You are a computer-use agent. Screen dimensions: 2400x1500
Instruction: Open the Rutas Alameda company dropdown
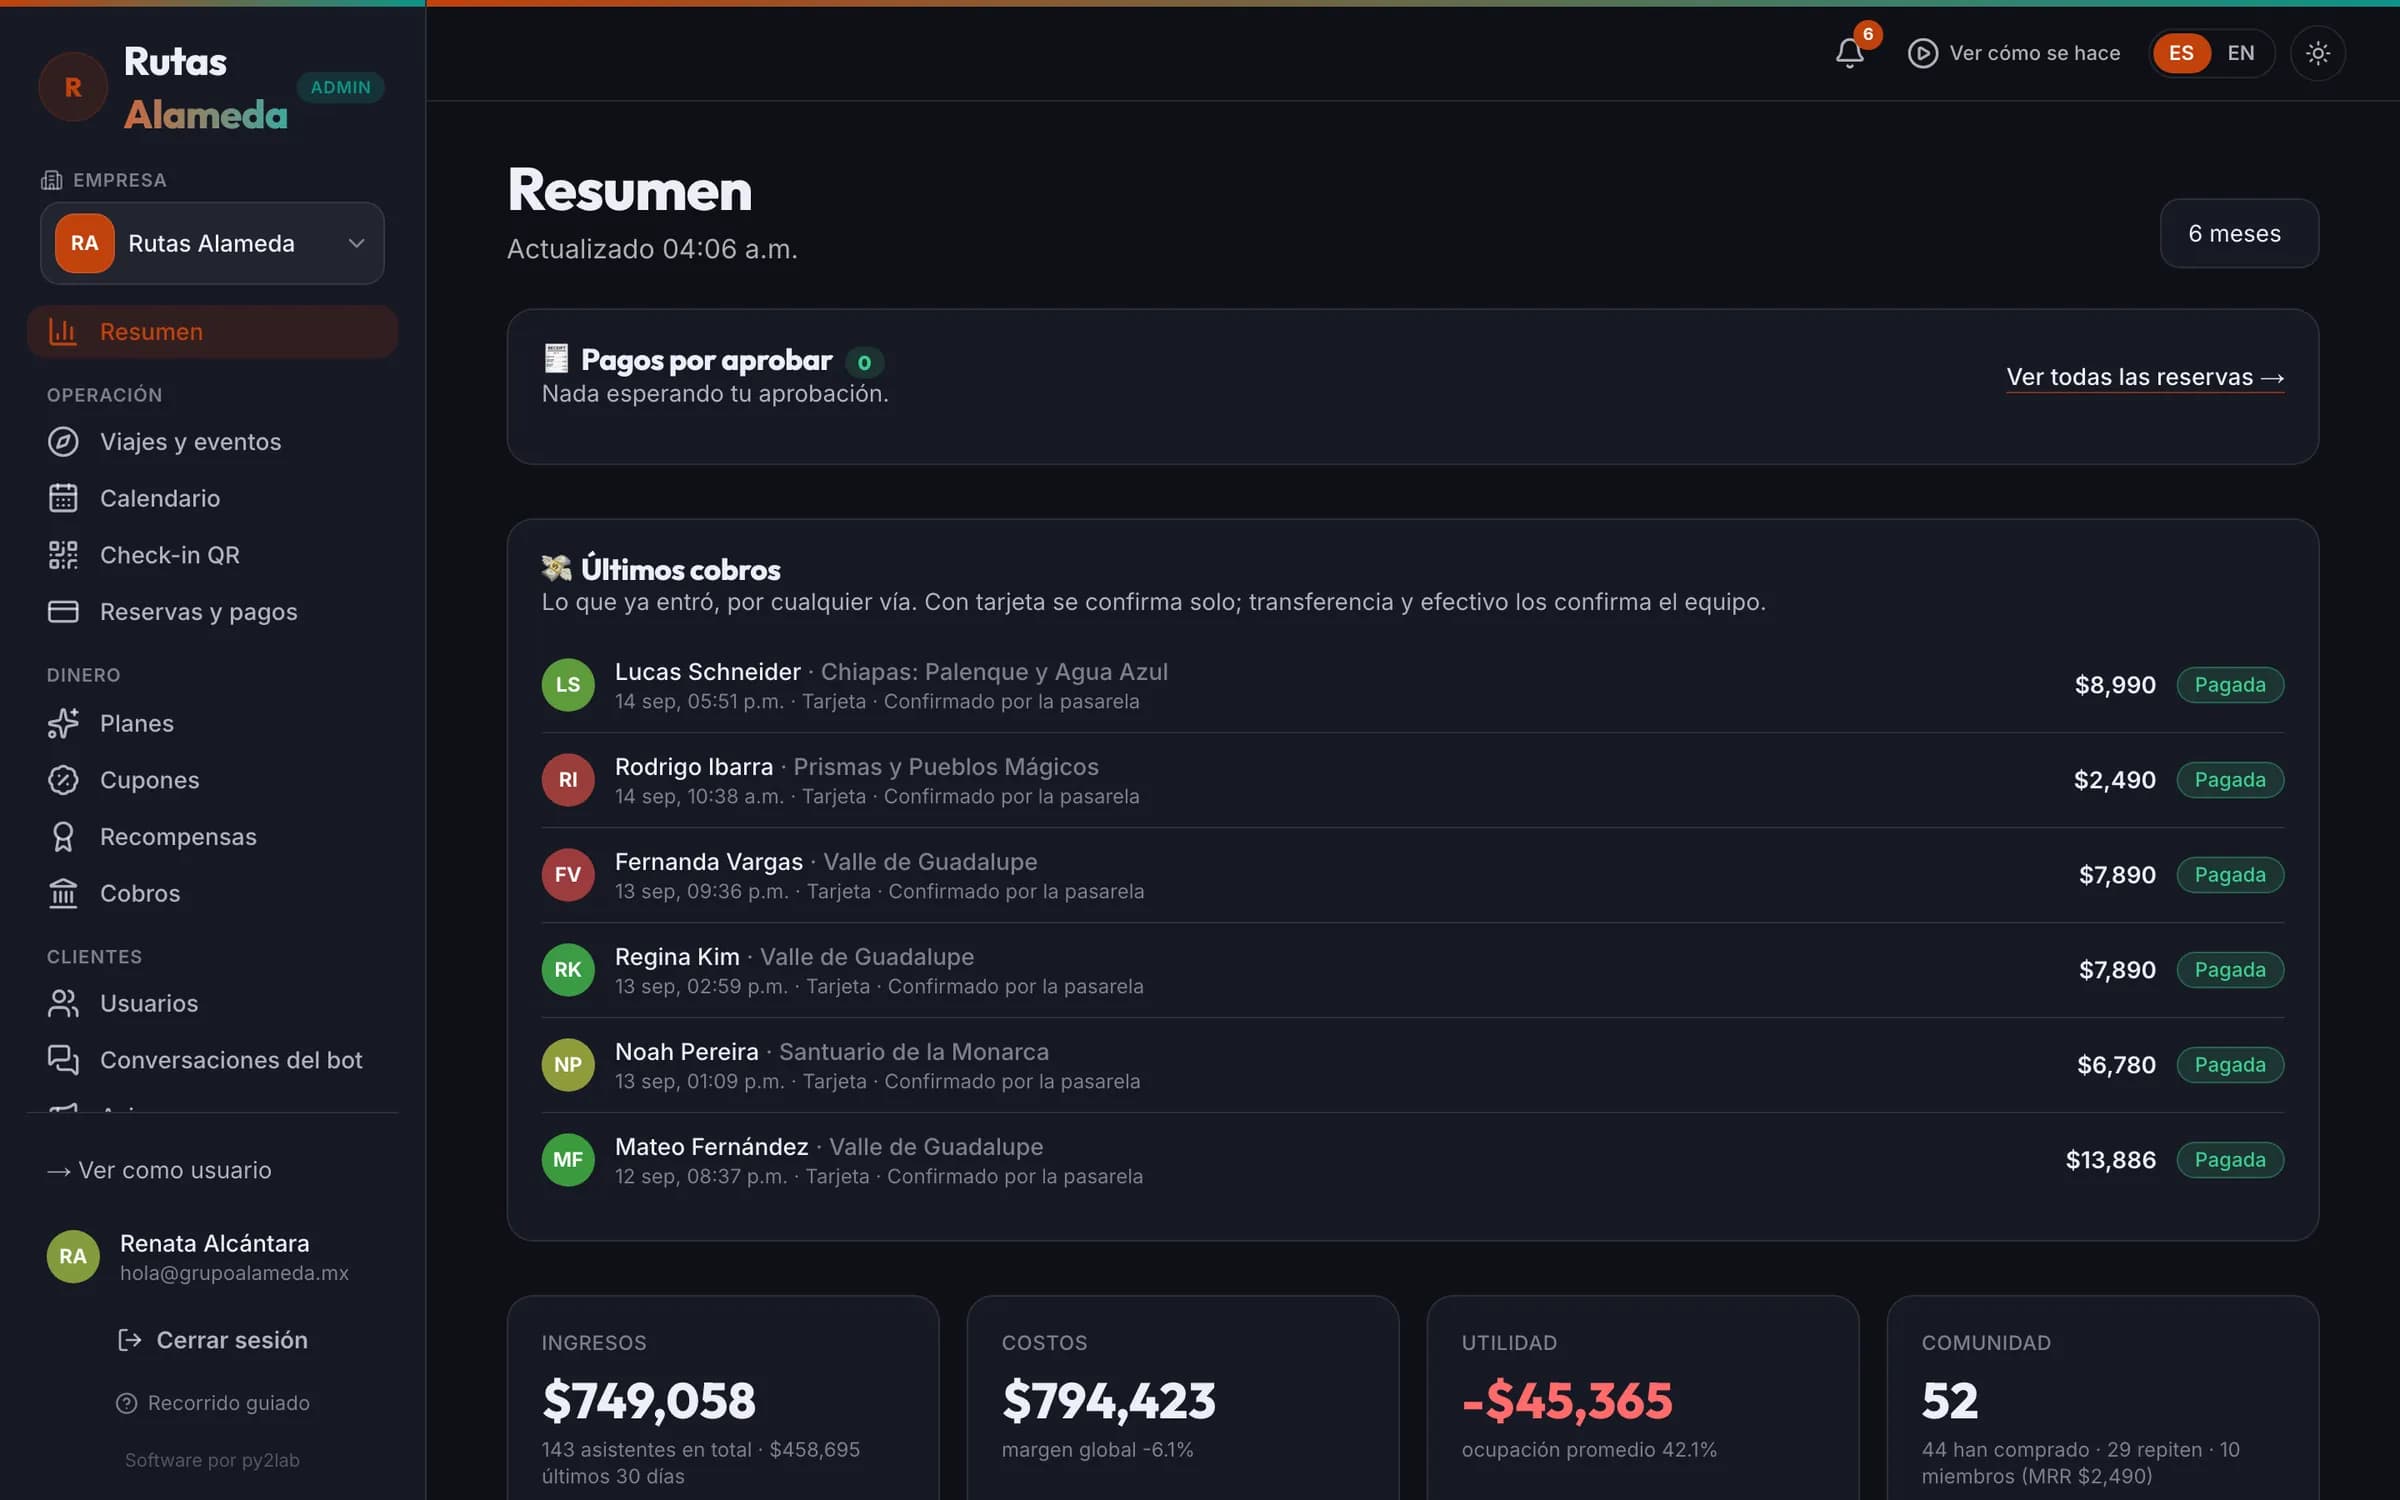click(212, 243)
